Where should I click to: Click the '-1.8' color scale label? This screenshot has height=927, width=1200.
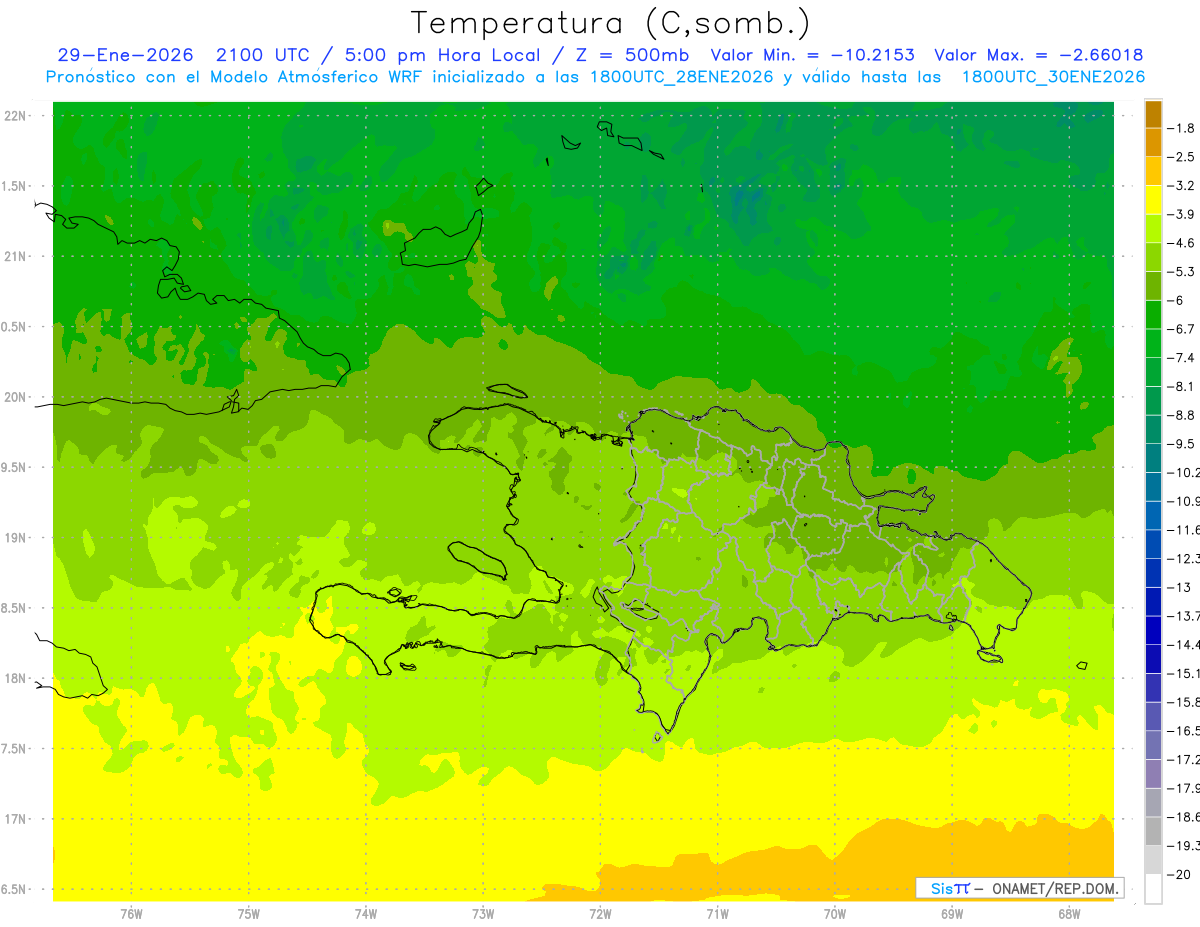click(x=1180, y=128)
